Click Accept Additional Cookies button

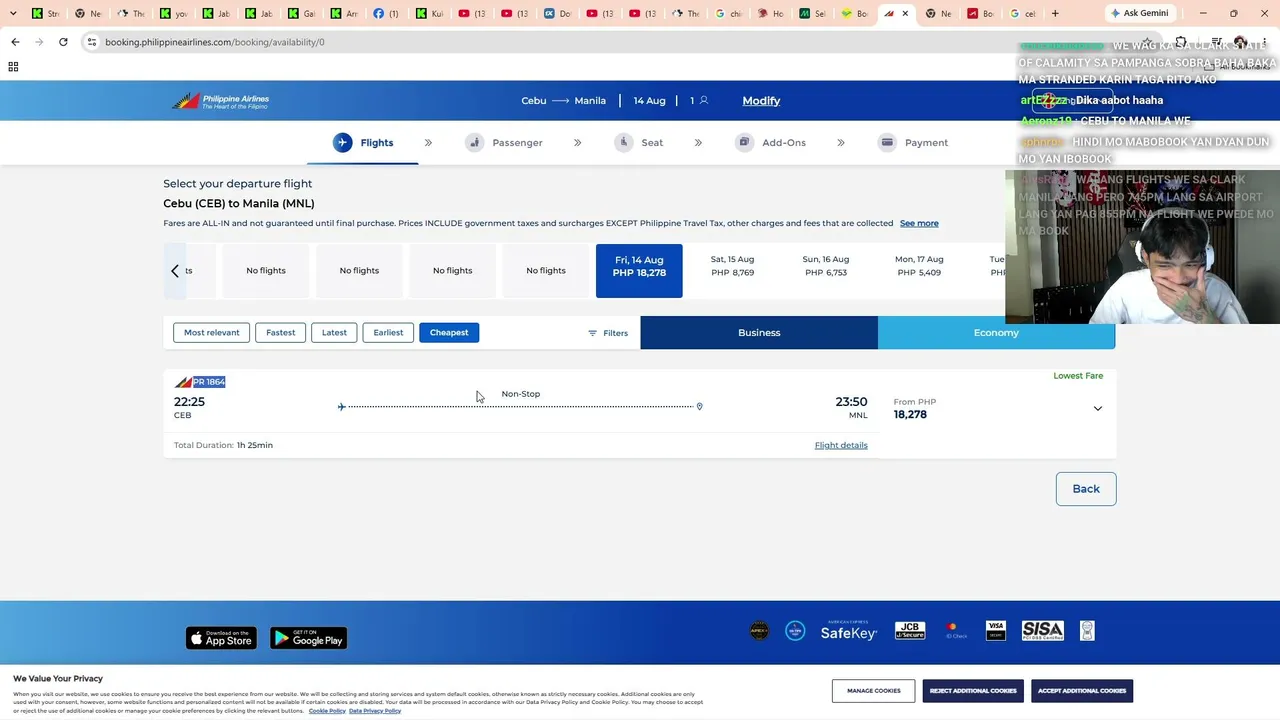tap(1082, 691)
